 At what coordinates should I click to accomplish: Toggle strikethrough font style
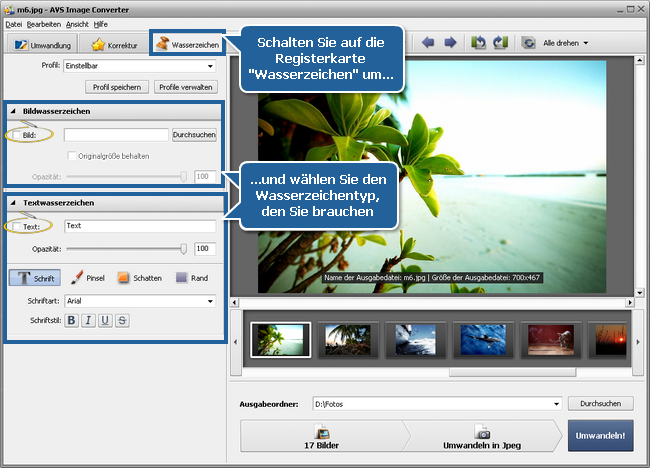122,320
